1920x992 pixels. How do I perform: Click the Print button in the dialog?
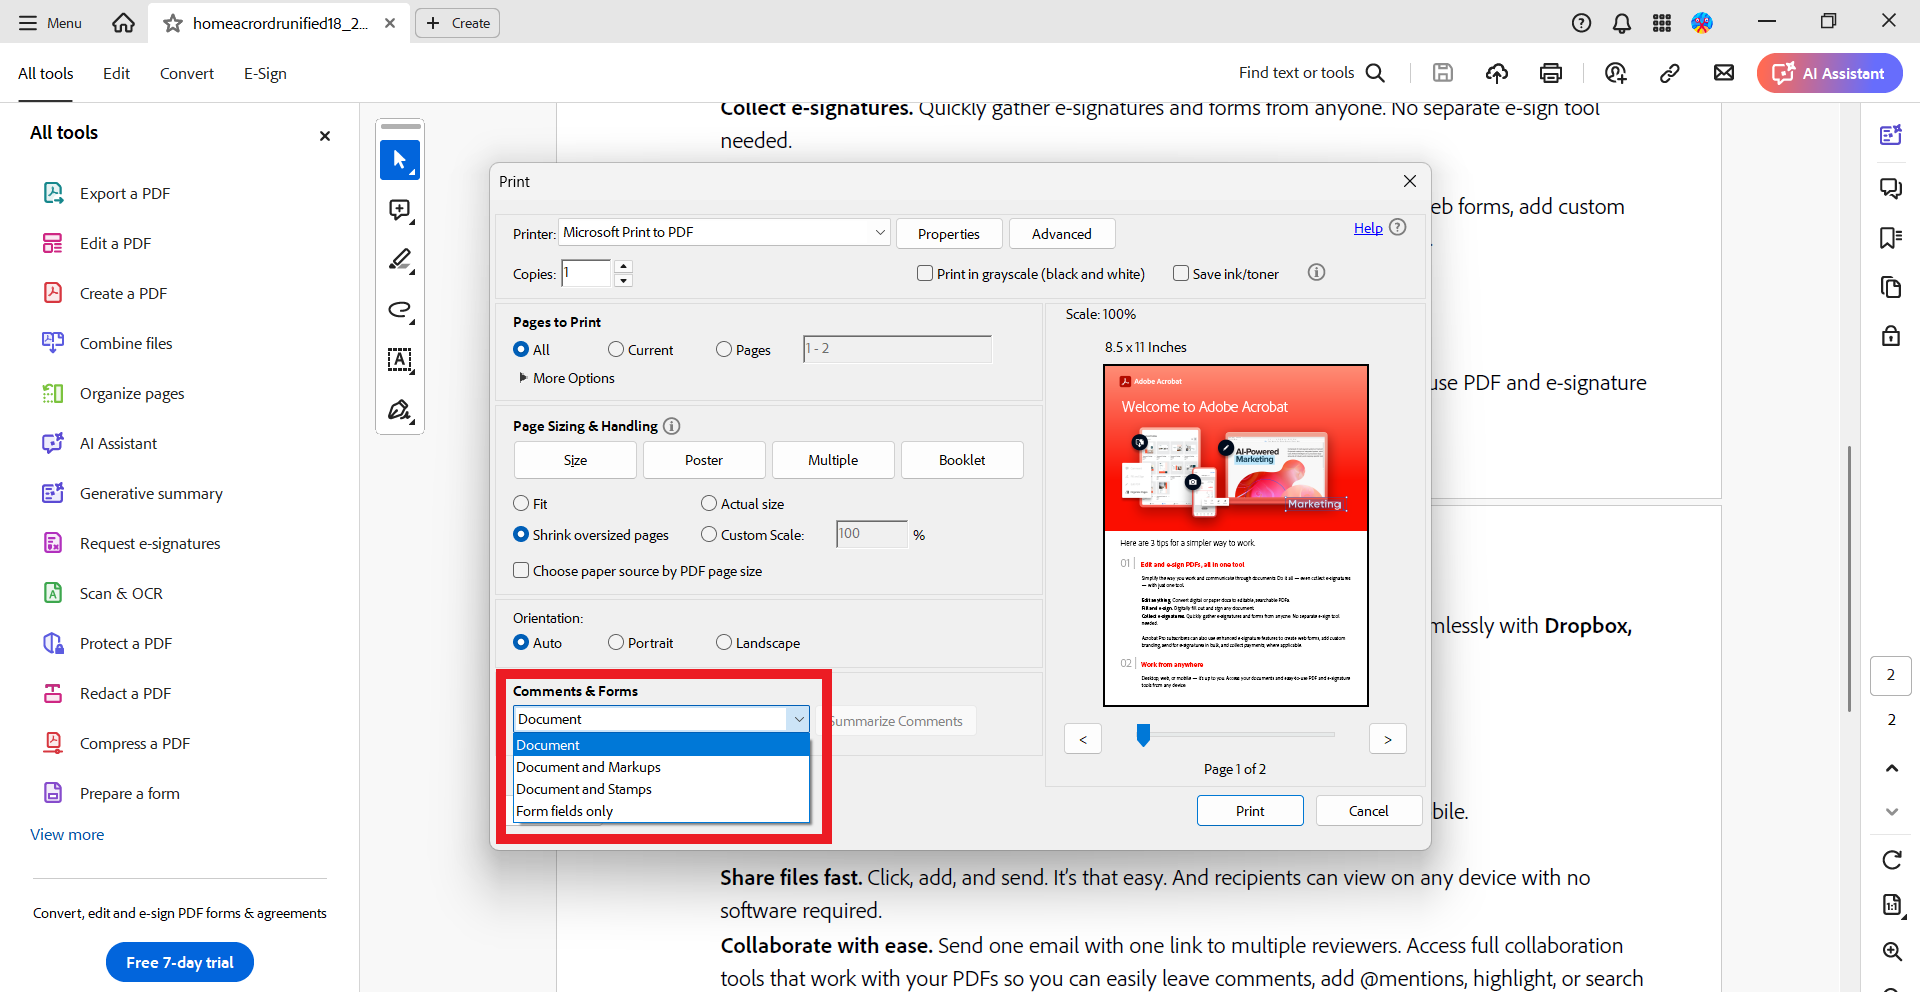tap(1250, 811)
